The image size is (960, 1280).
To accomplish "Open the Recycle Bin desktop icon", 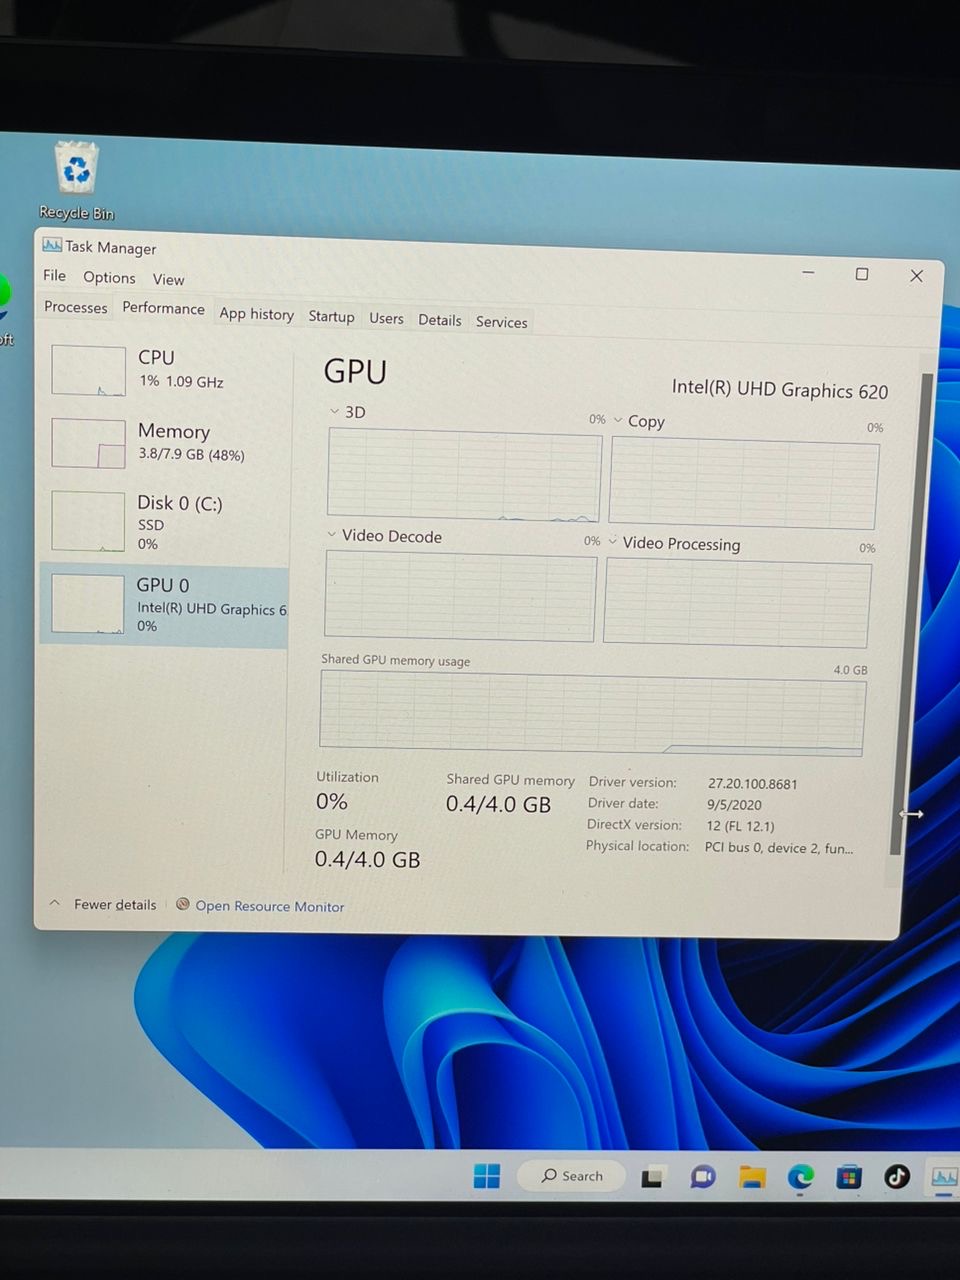I will point(77,180).
